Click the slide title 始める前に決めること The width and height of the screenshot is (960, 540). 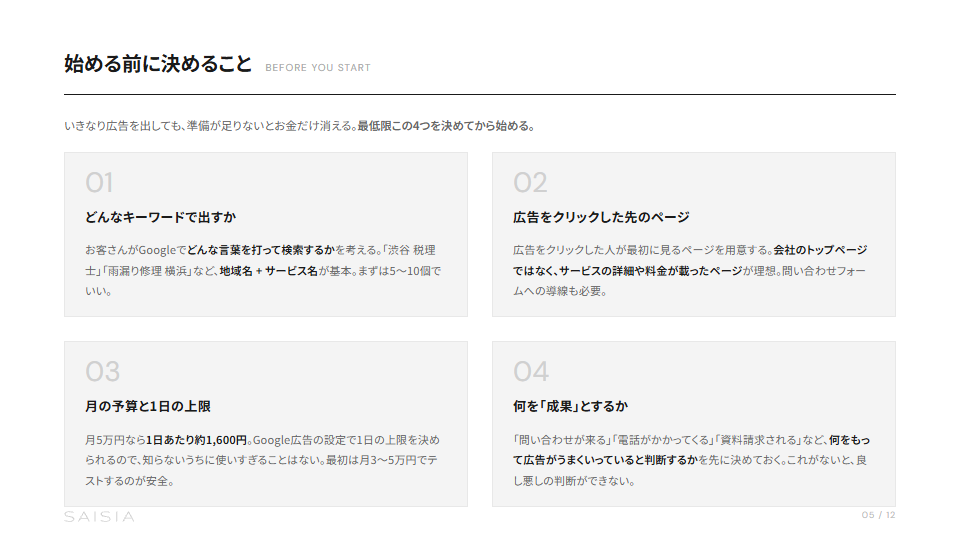click(x=158, y=65)
